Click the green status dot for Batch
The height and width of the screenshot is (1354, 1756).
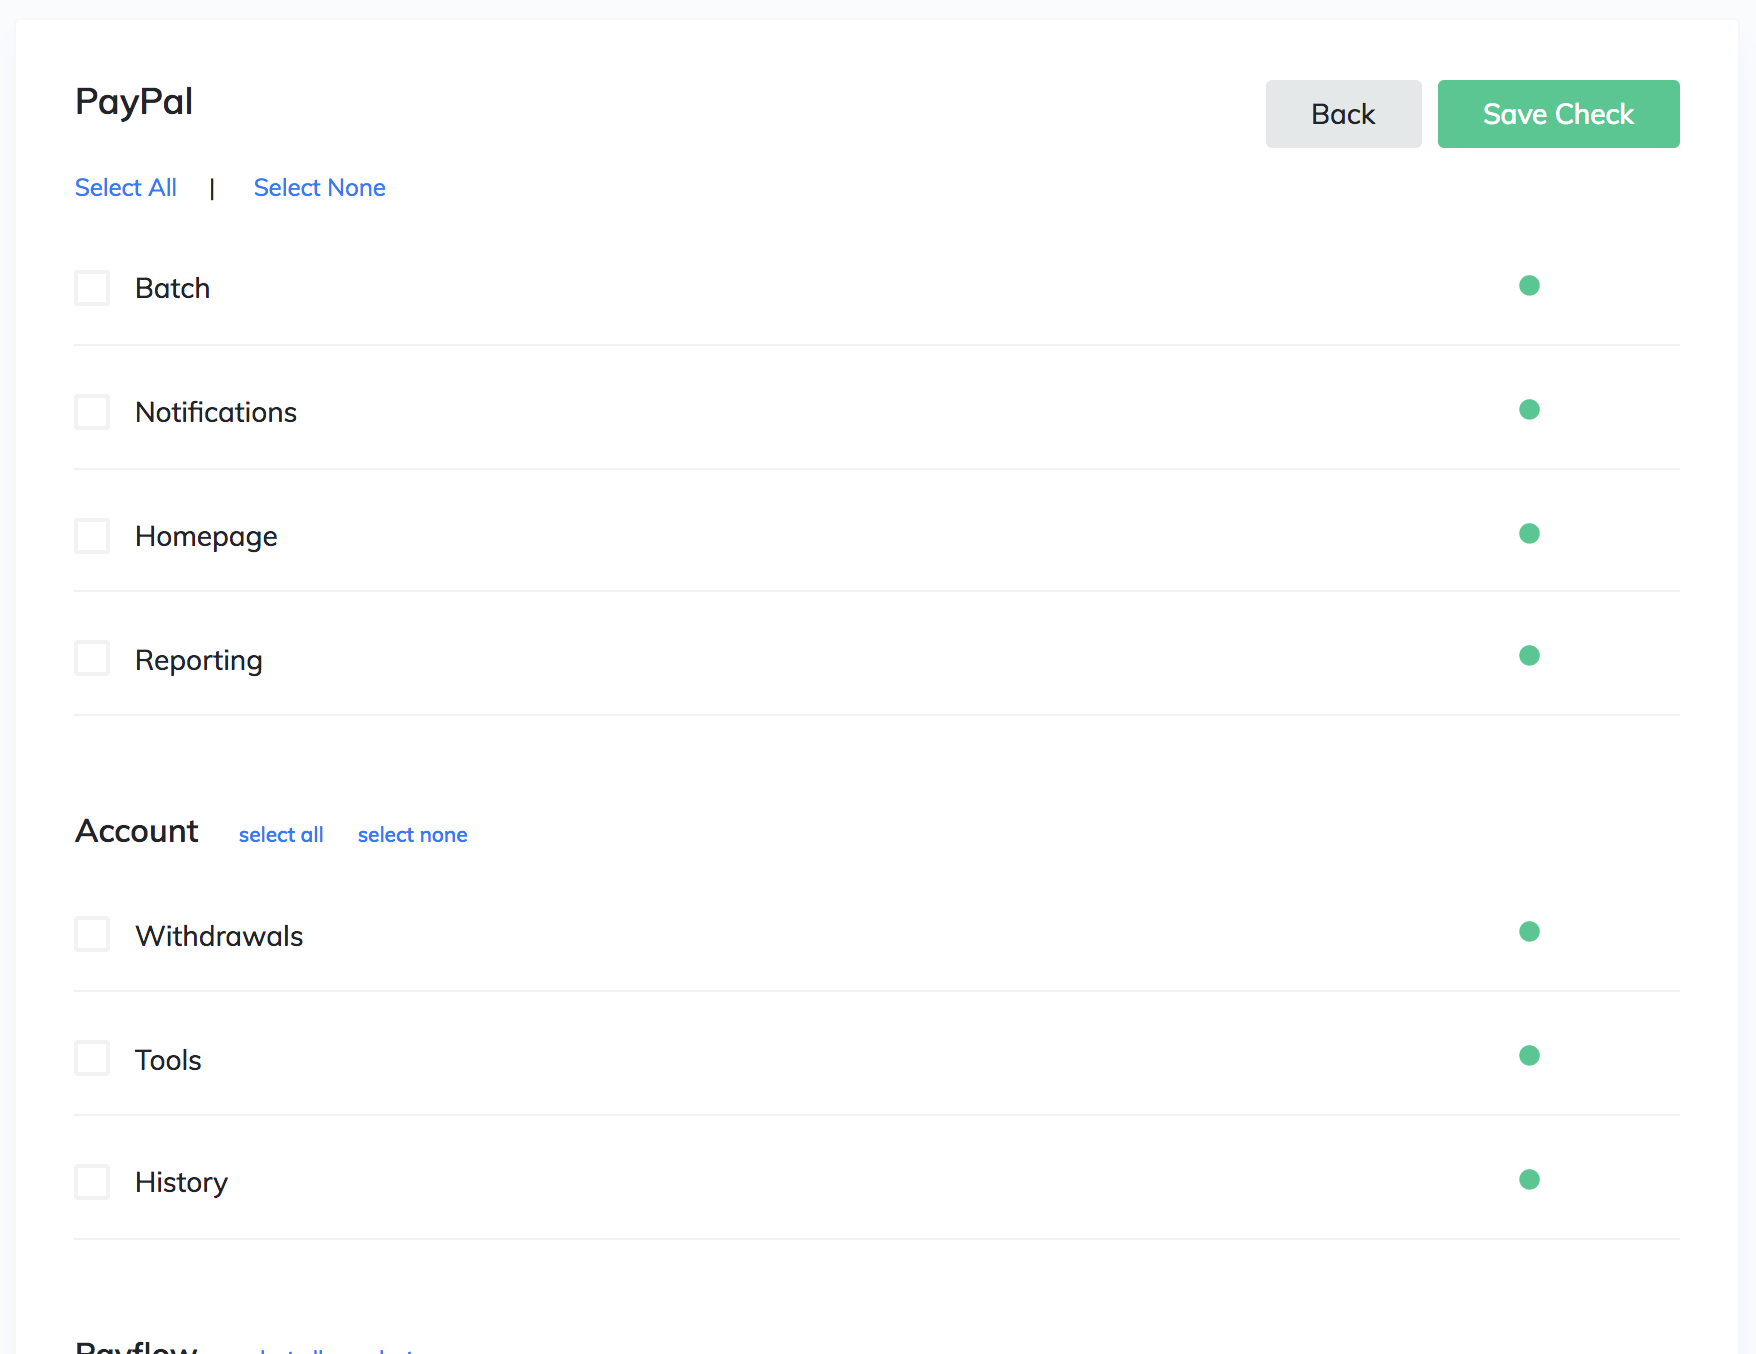[1529, 286]
